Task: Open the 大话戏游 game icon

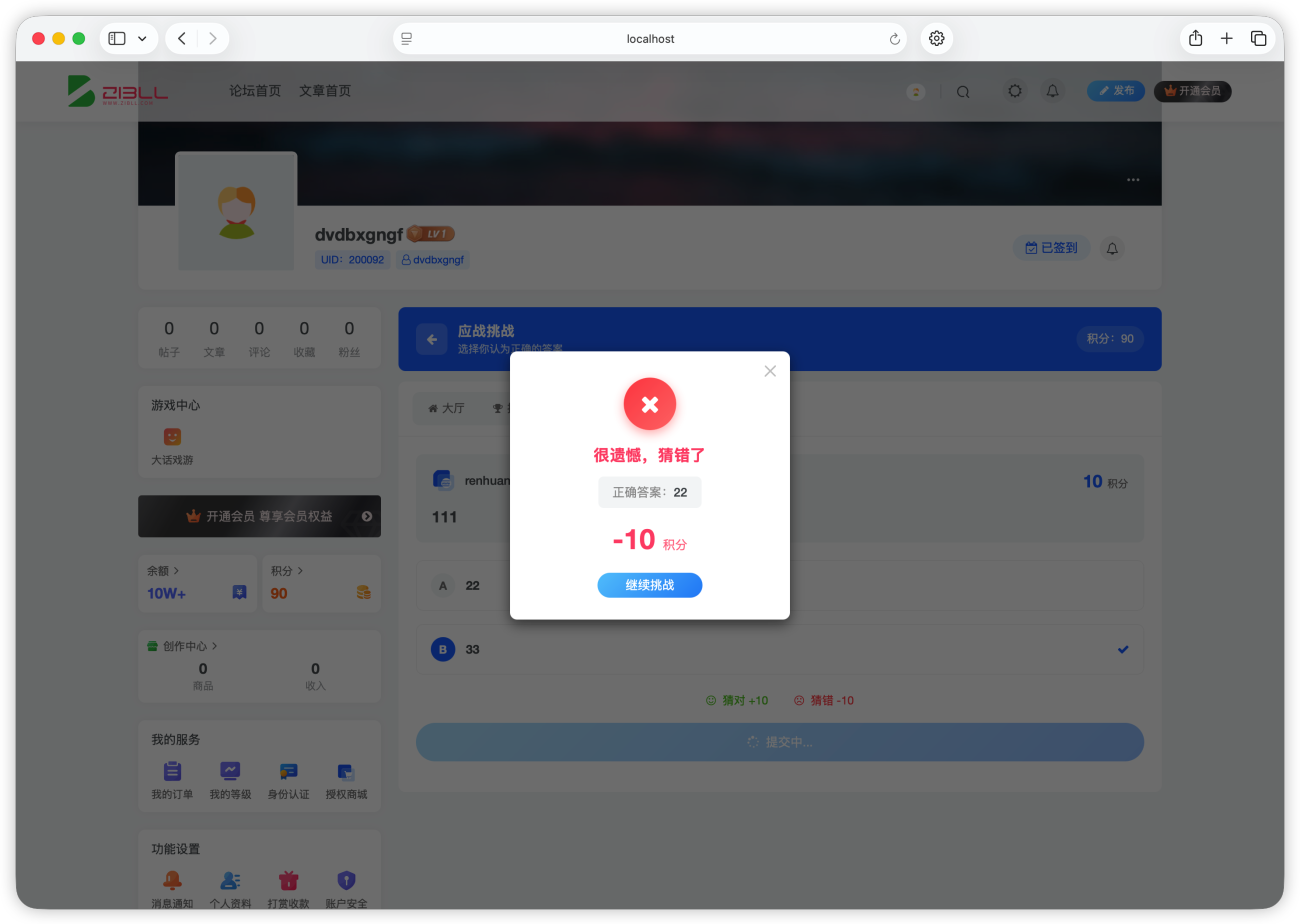Action: pos(172,437)
